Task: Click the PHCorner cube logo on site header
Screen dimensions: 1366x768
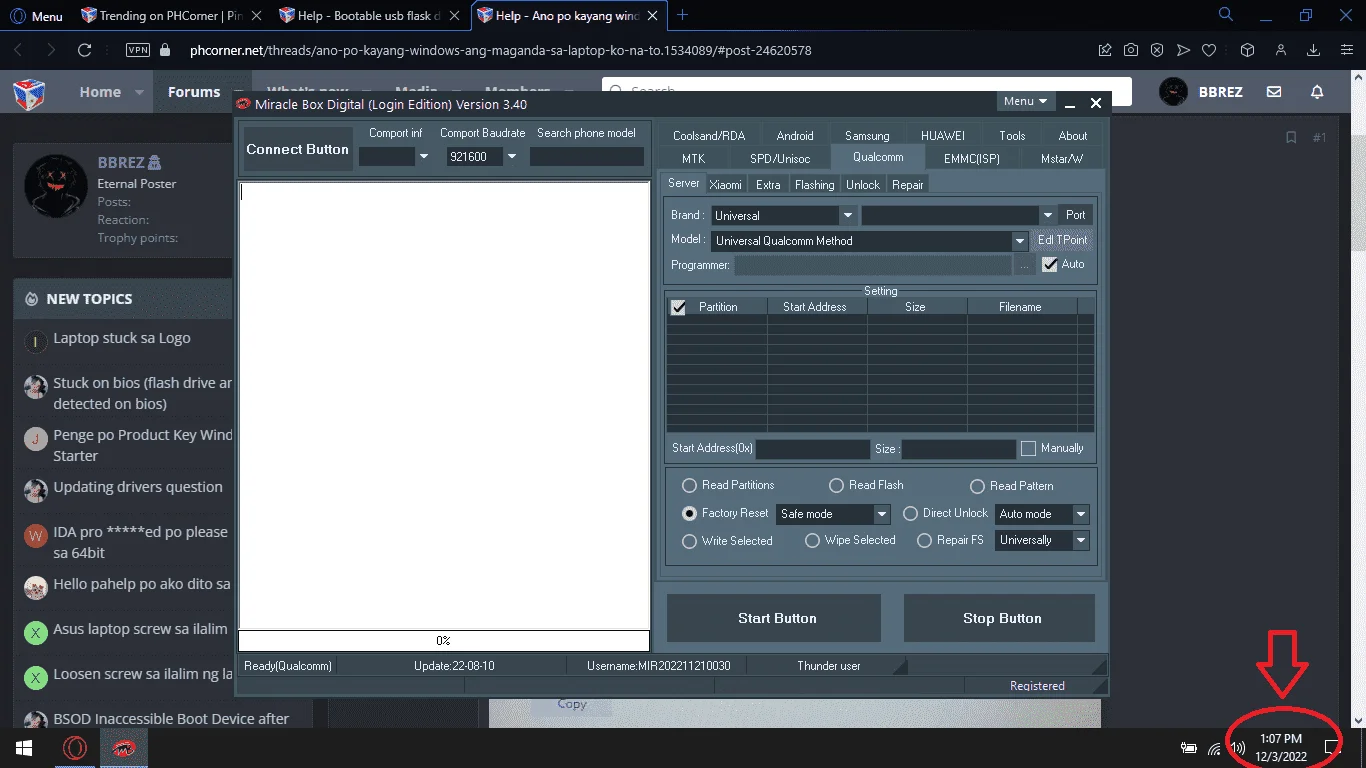Action: point(28,93)
